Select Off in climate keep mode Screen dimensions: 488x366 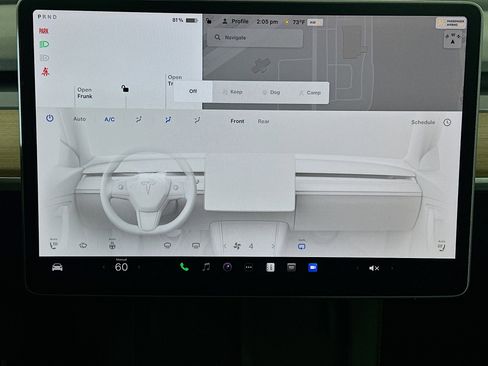(193, 91)
